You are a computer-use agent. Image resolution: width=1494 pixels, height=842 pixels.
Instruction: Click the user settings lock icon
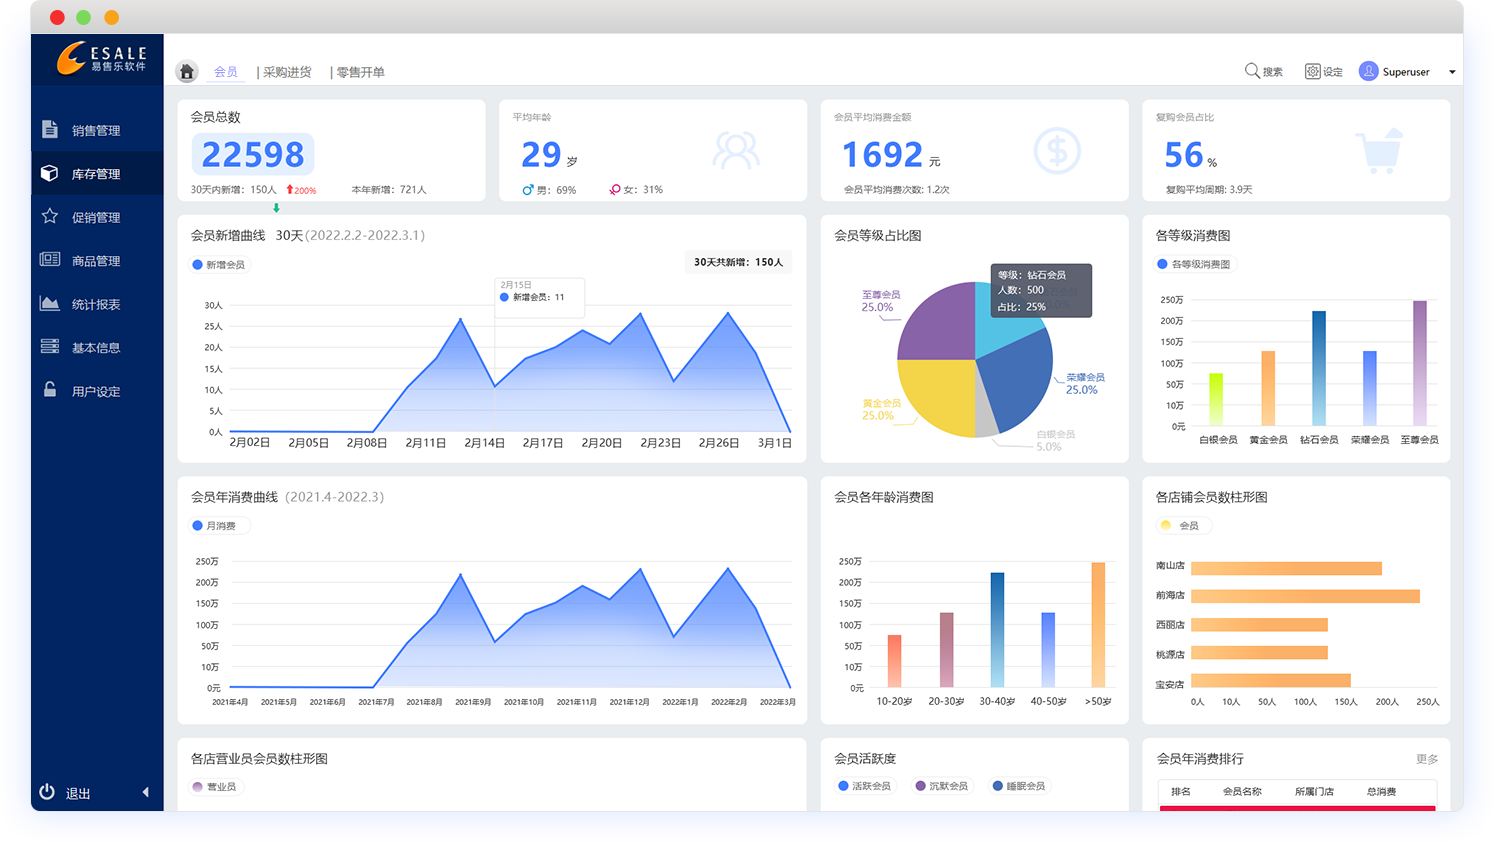pos(49,389)
